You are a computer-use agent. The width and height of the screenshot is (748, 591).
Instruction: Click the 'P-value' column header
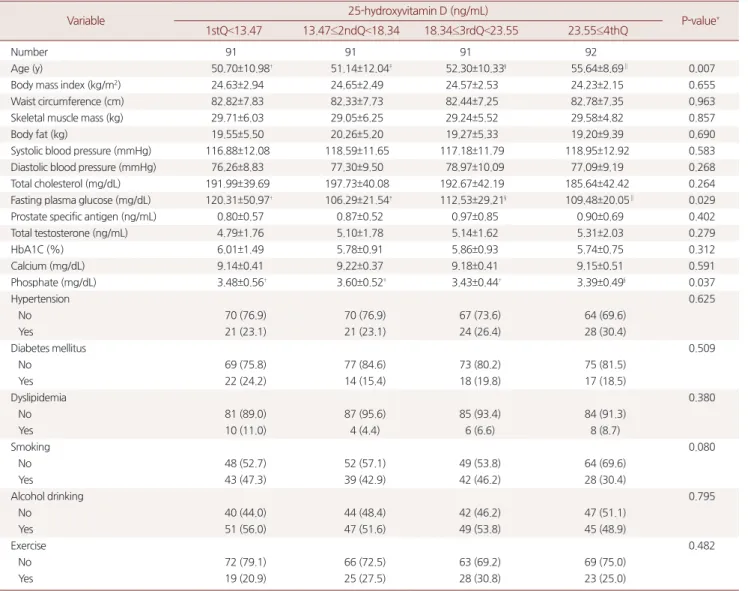700,21
